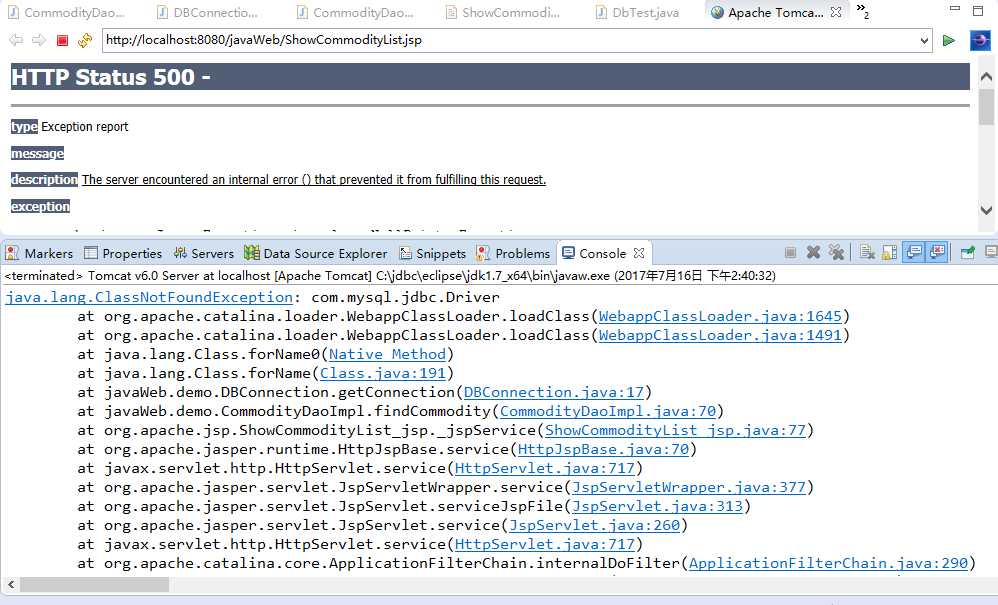The image size is (998, 605).
Task: Show hidden editor tabs list
Action: (x=862, y=11)
